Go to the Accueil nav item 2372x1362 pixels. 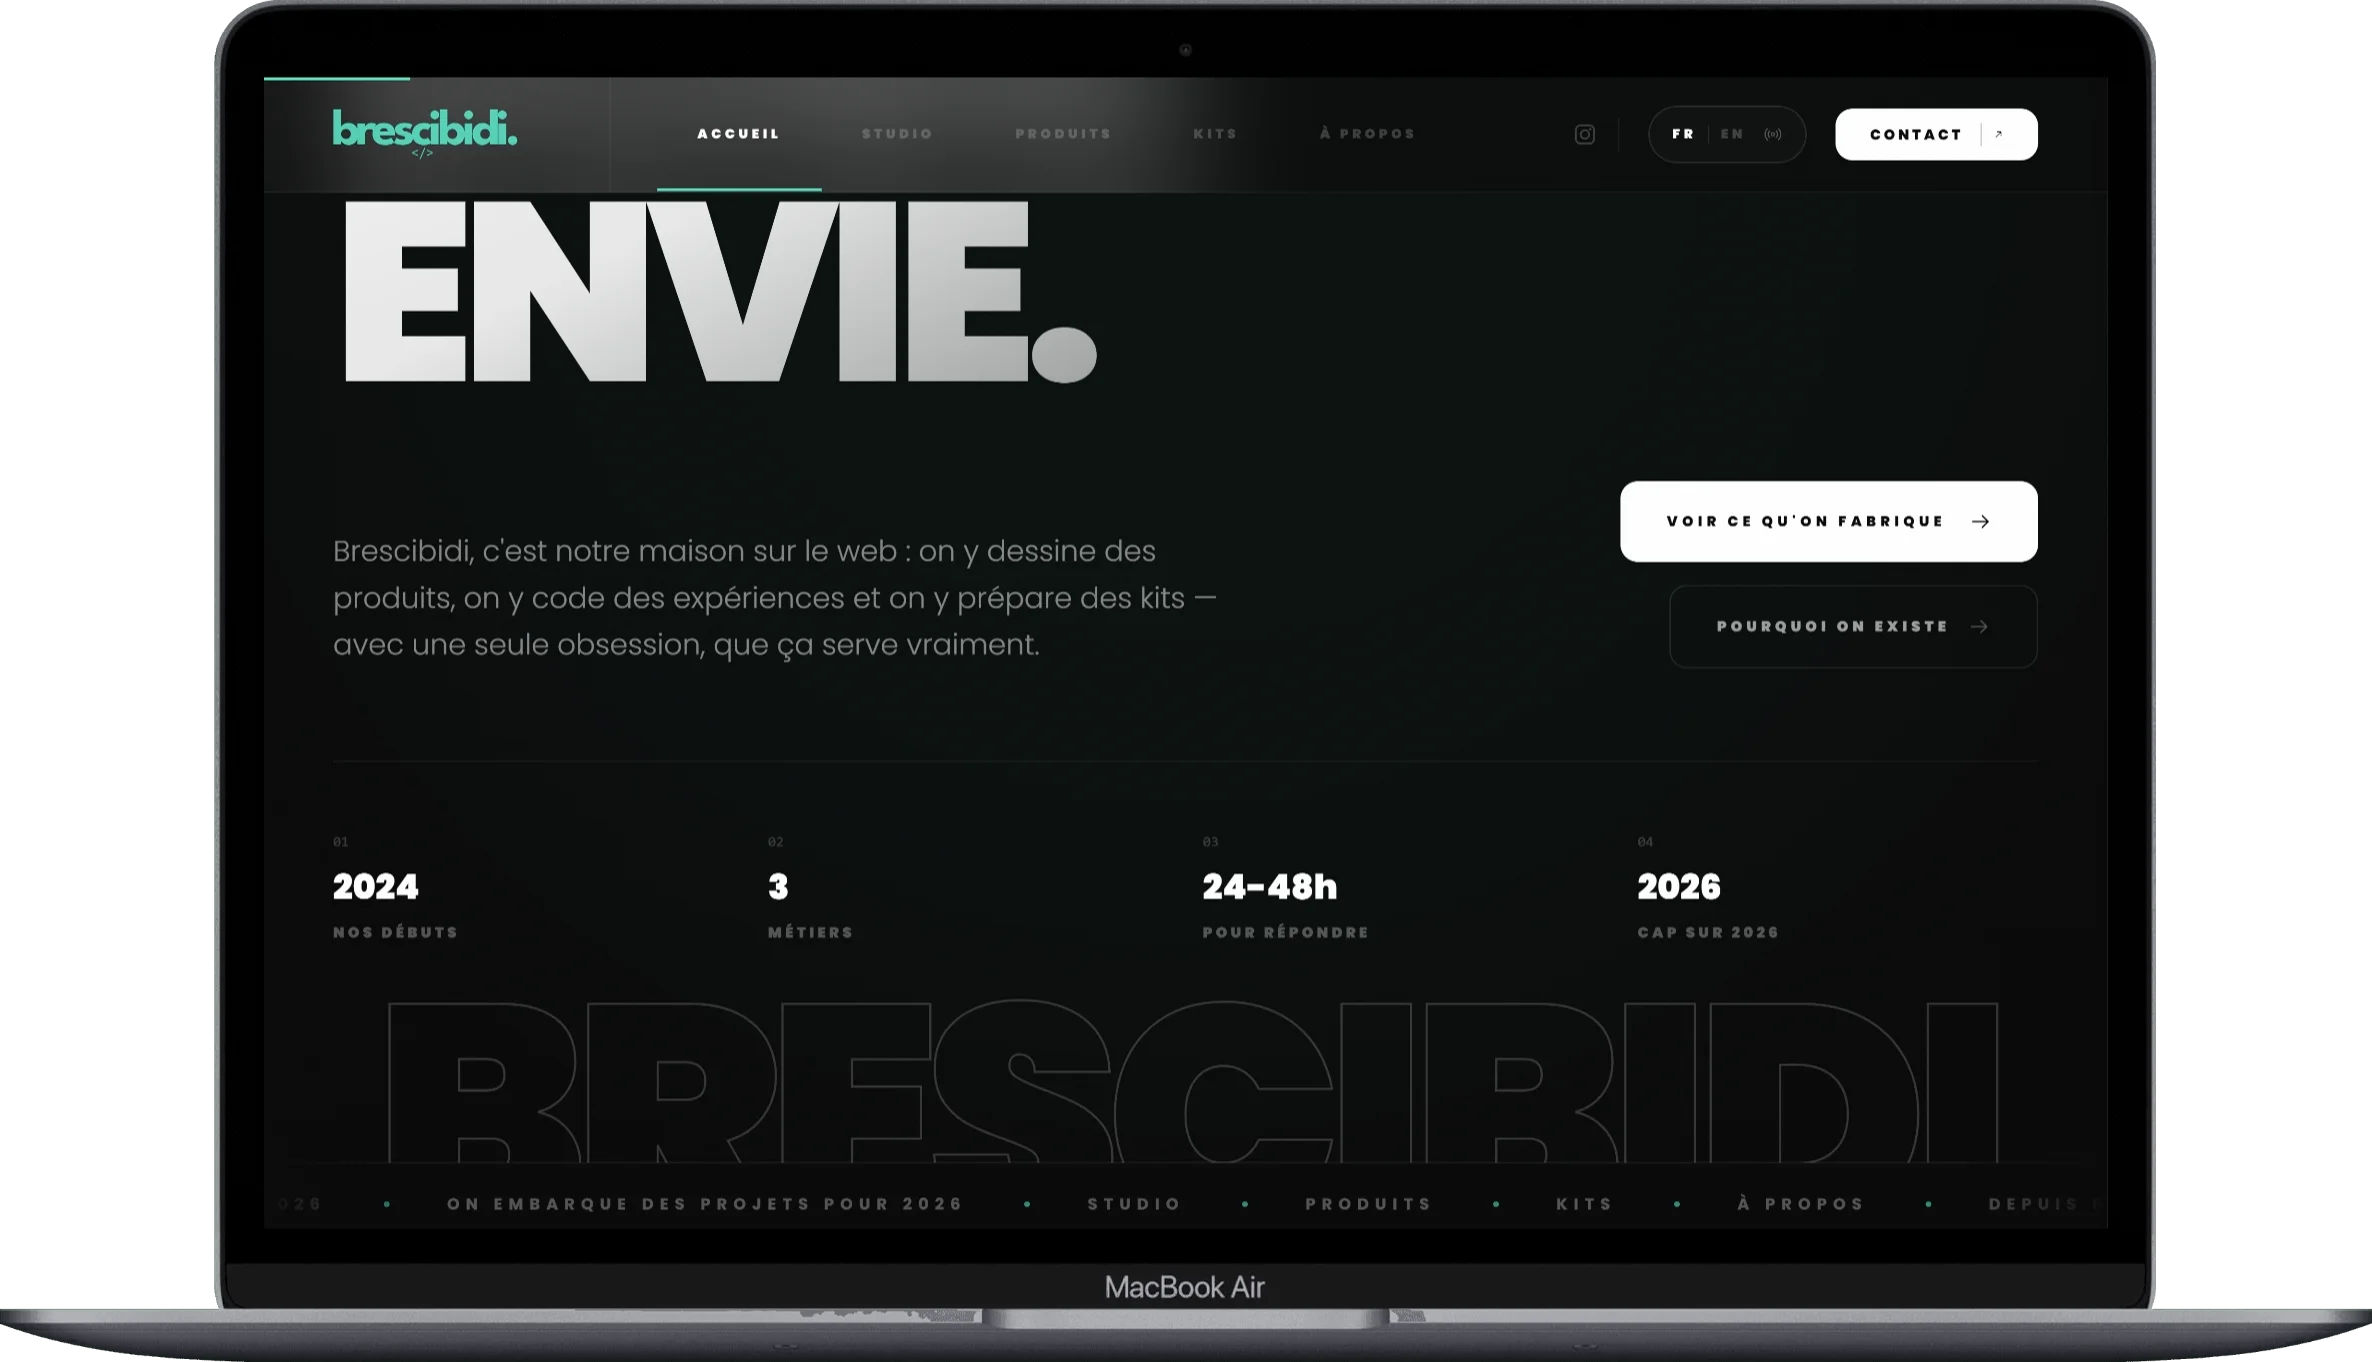pos(738,134)
